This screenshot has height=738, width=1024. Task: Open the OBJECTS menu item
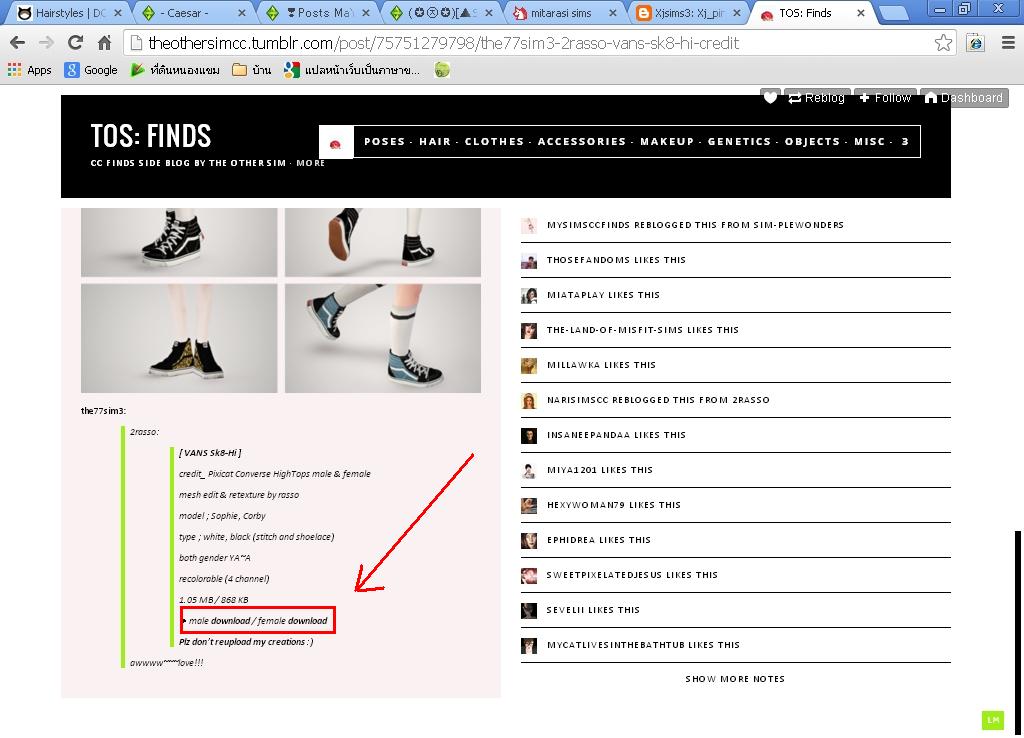[812, 142]
